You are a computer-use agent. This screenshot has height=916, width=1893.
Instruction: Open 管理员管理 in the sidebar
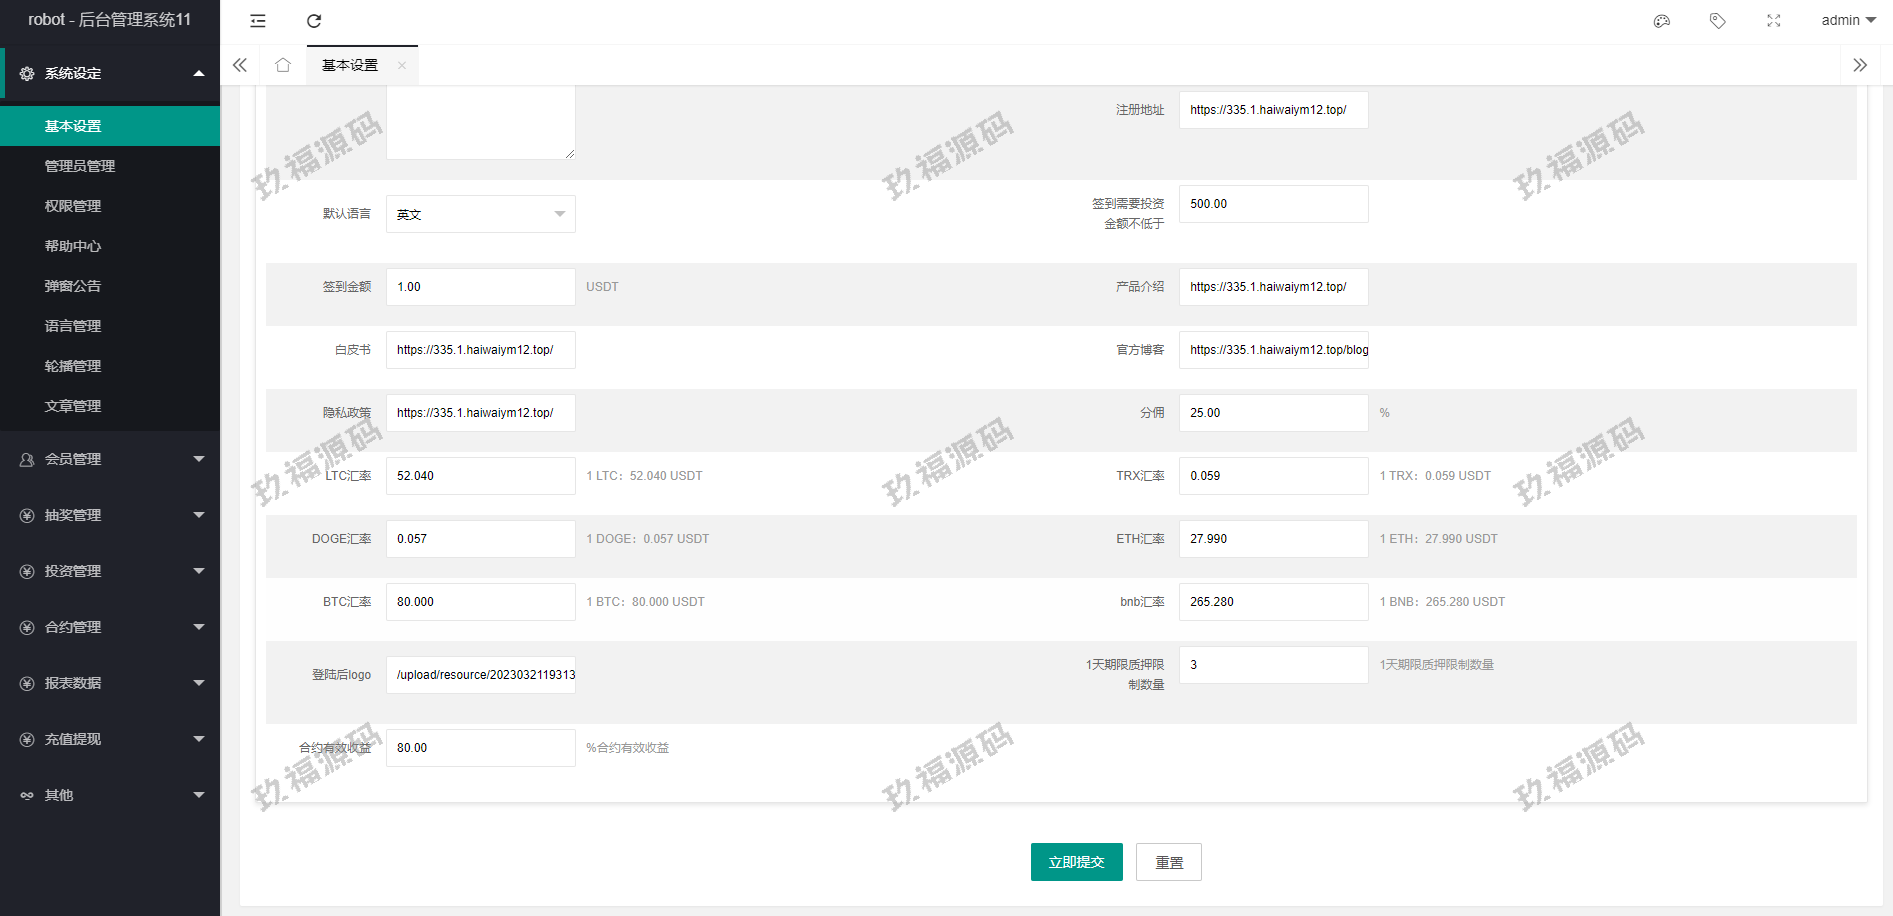(80, 166)
